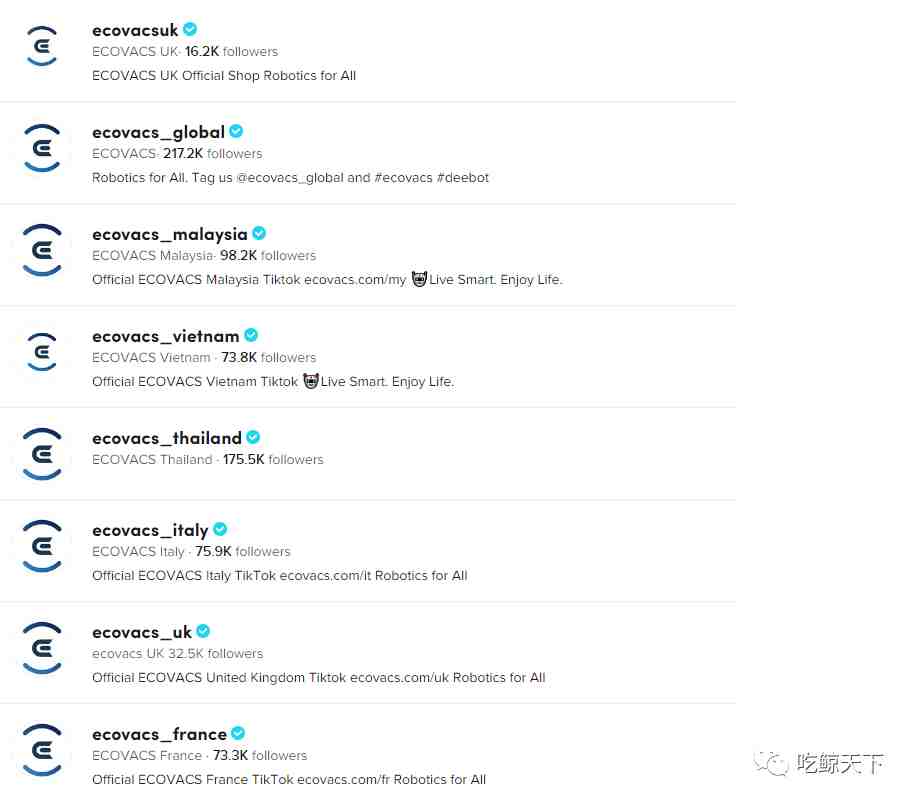Click the ecovacs_global profile avatar
913x803 pixels.
tap(42, 148)
